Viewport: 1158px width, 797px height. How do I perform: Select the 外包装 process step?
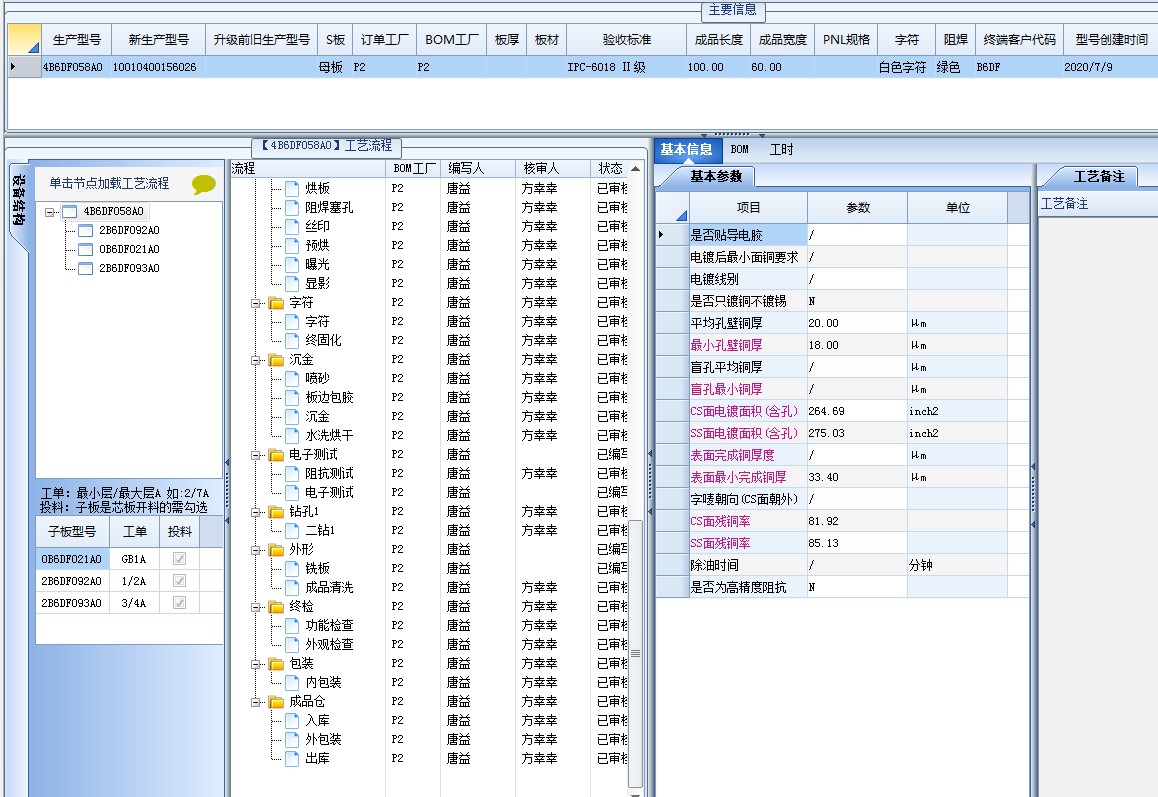click(323, 739)
